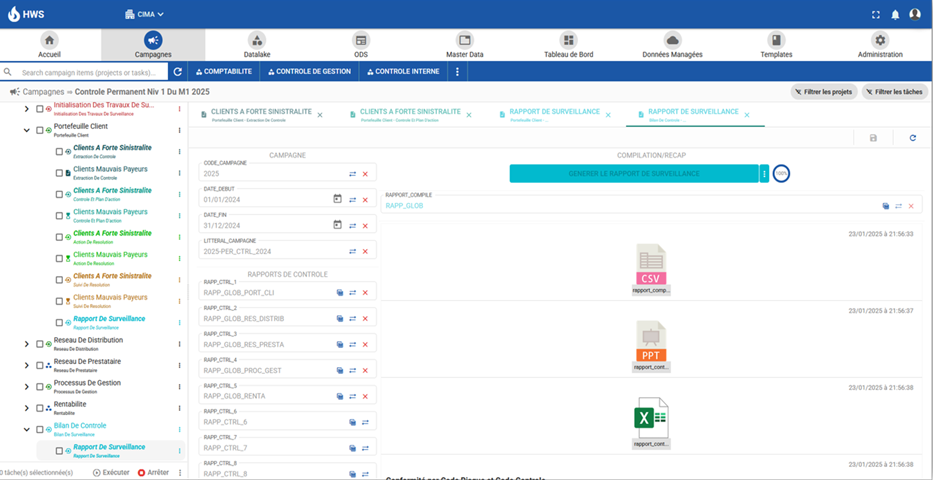This screenshot has width=933, height=480.
Task: Toggle fullscreen mode icon in the header
Action: pyautogui.click(x=876, y=15)
